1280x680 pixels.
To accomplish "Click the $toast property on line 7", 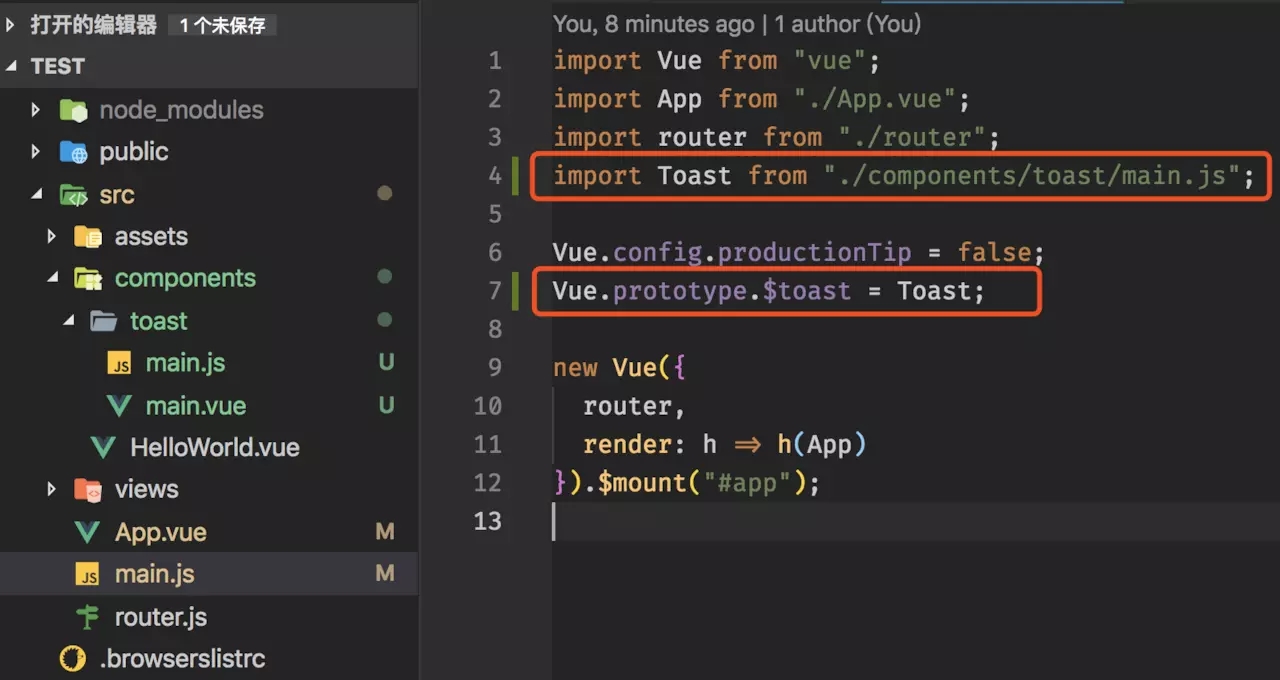I will (x=806, y=291).
